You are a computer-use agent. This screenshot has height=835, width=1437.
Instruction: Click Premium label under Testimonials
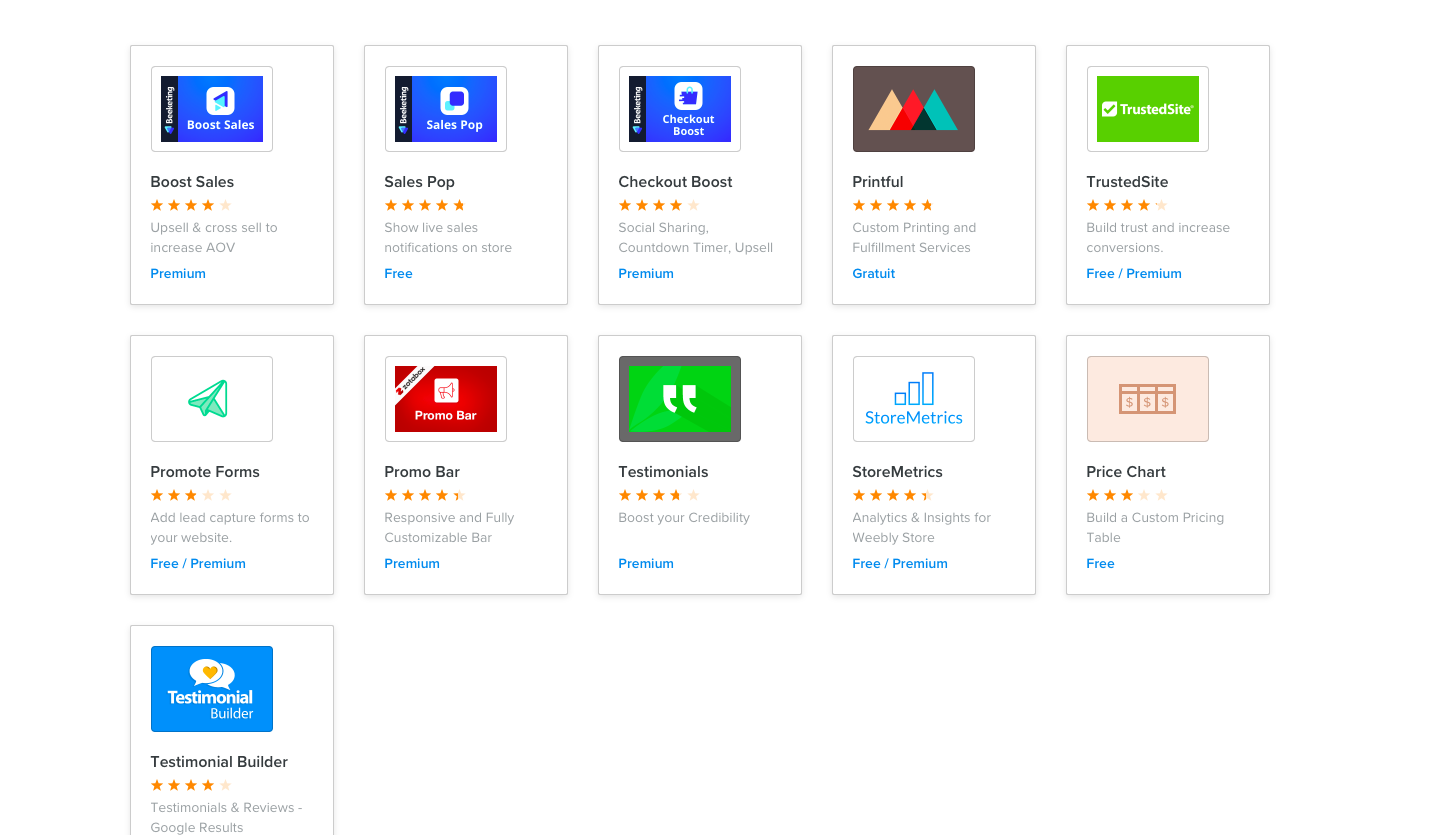pyautogui.click(x=646, y=563)
